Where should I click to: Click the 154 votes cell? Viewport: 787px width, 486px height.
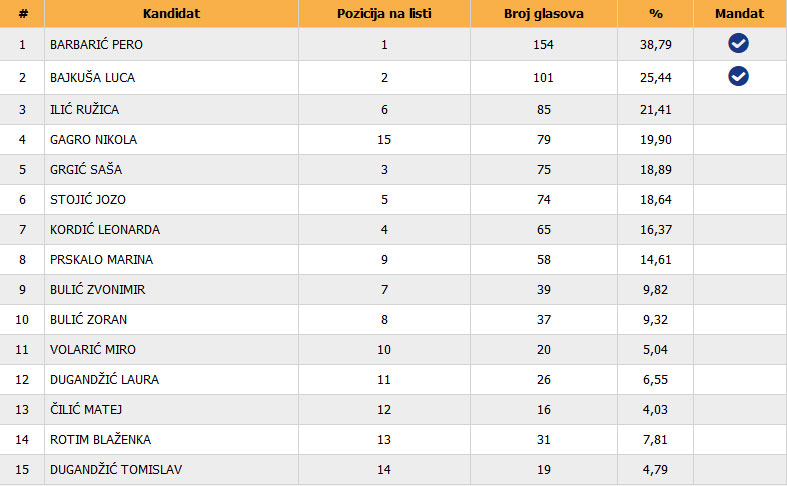pyautogui.click(x=543, y=45)
